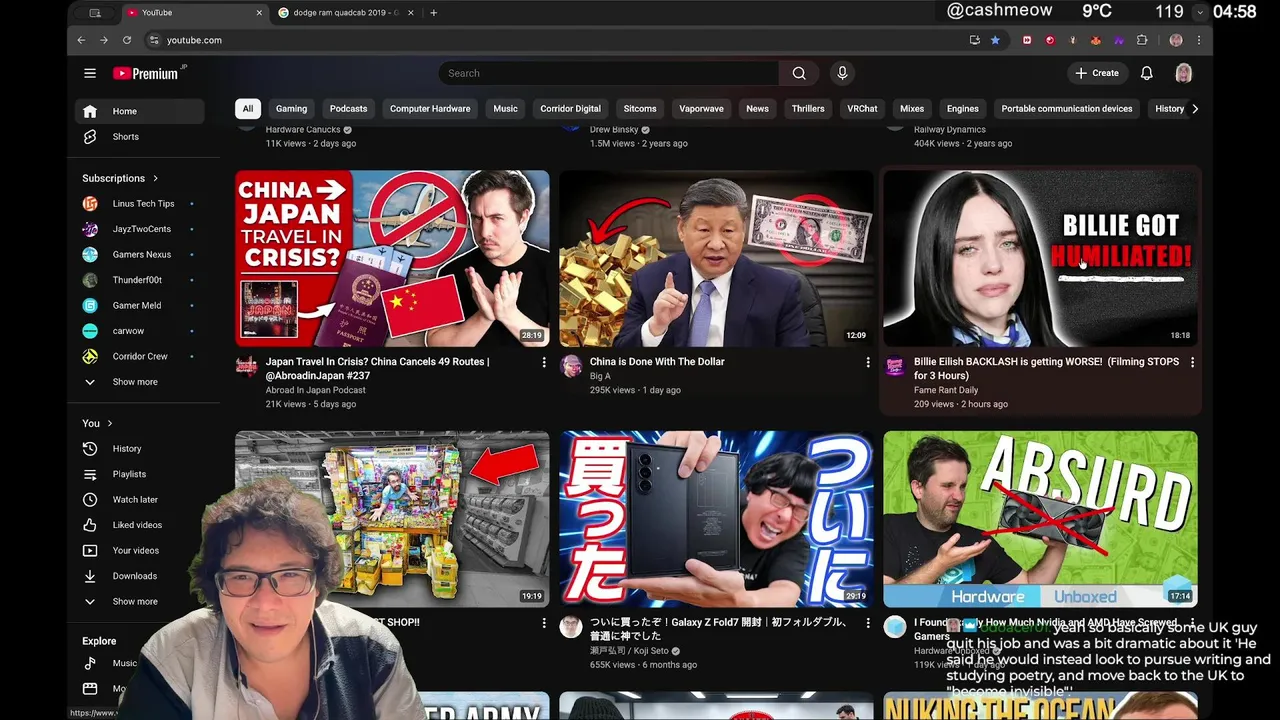
Task: Start voice search with microphone icon
Action: [842, 73]
